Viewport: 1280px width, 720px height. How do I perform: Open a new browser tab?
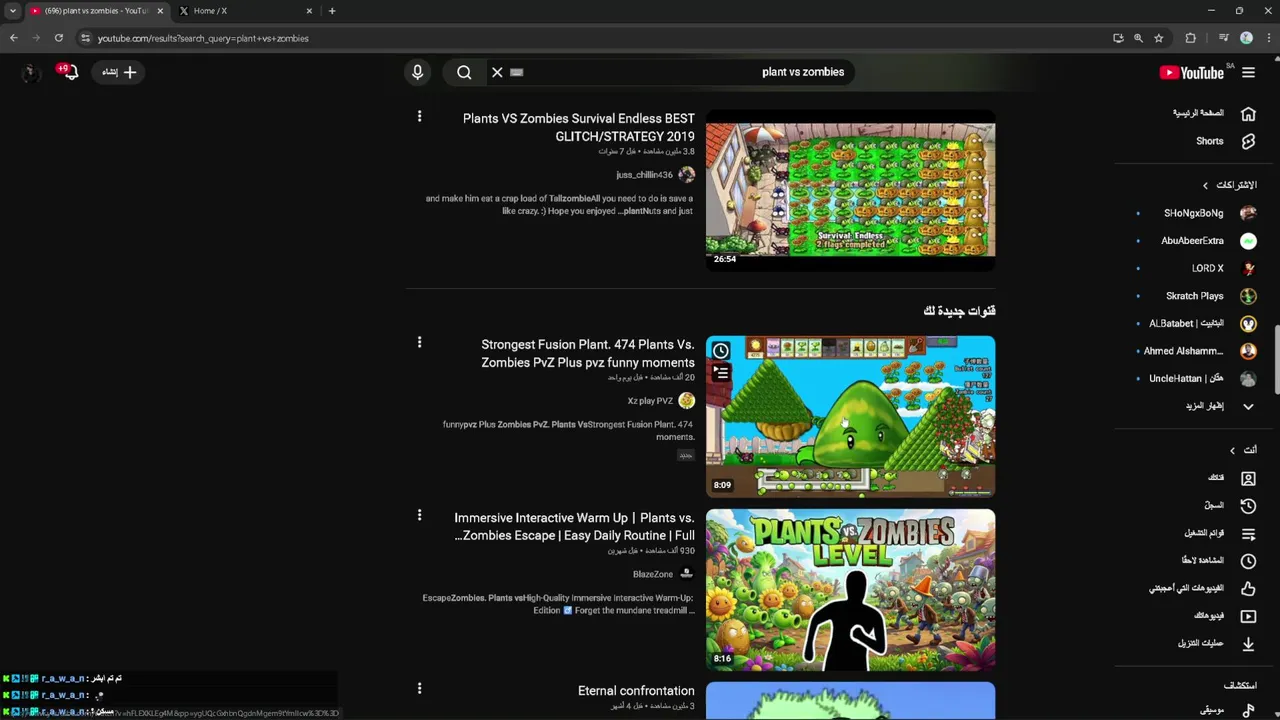pyautogui.click(x=332, y=11)
